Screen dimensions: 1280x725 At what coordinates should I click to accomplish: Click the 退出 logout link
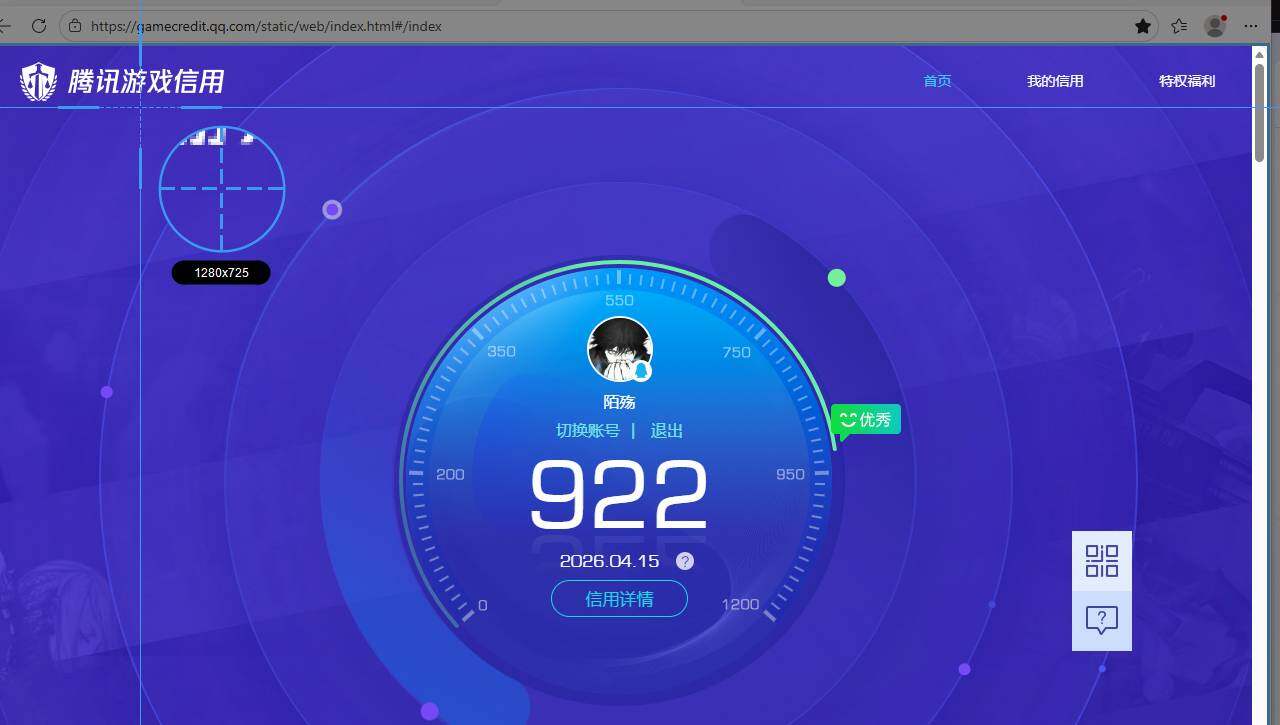click(x=667, y=431)
